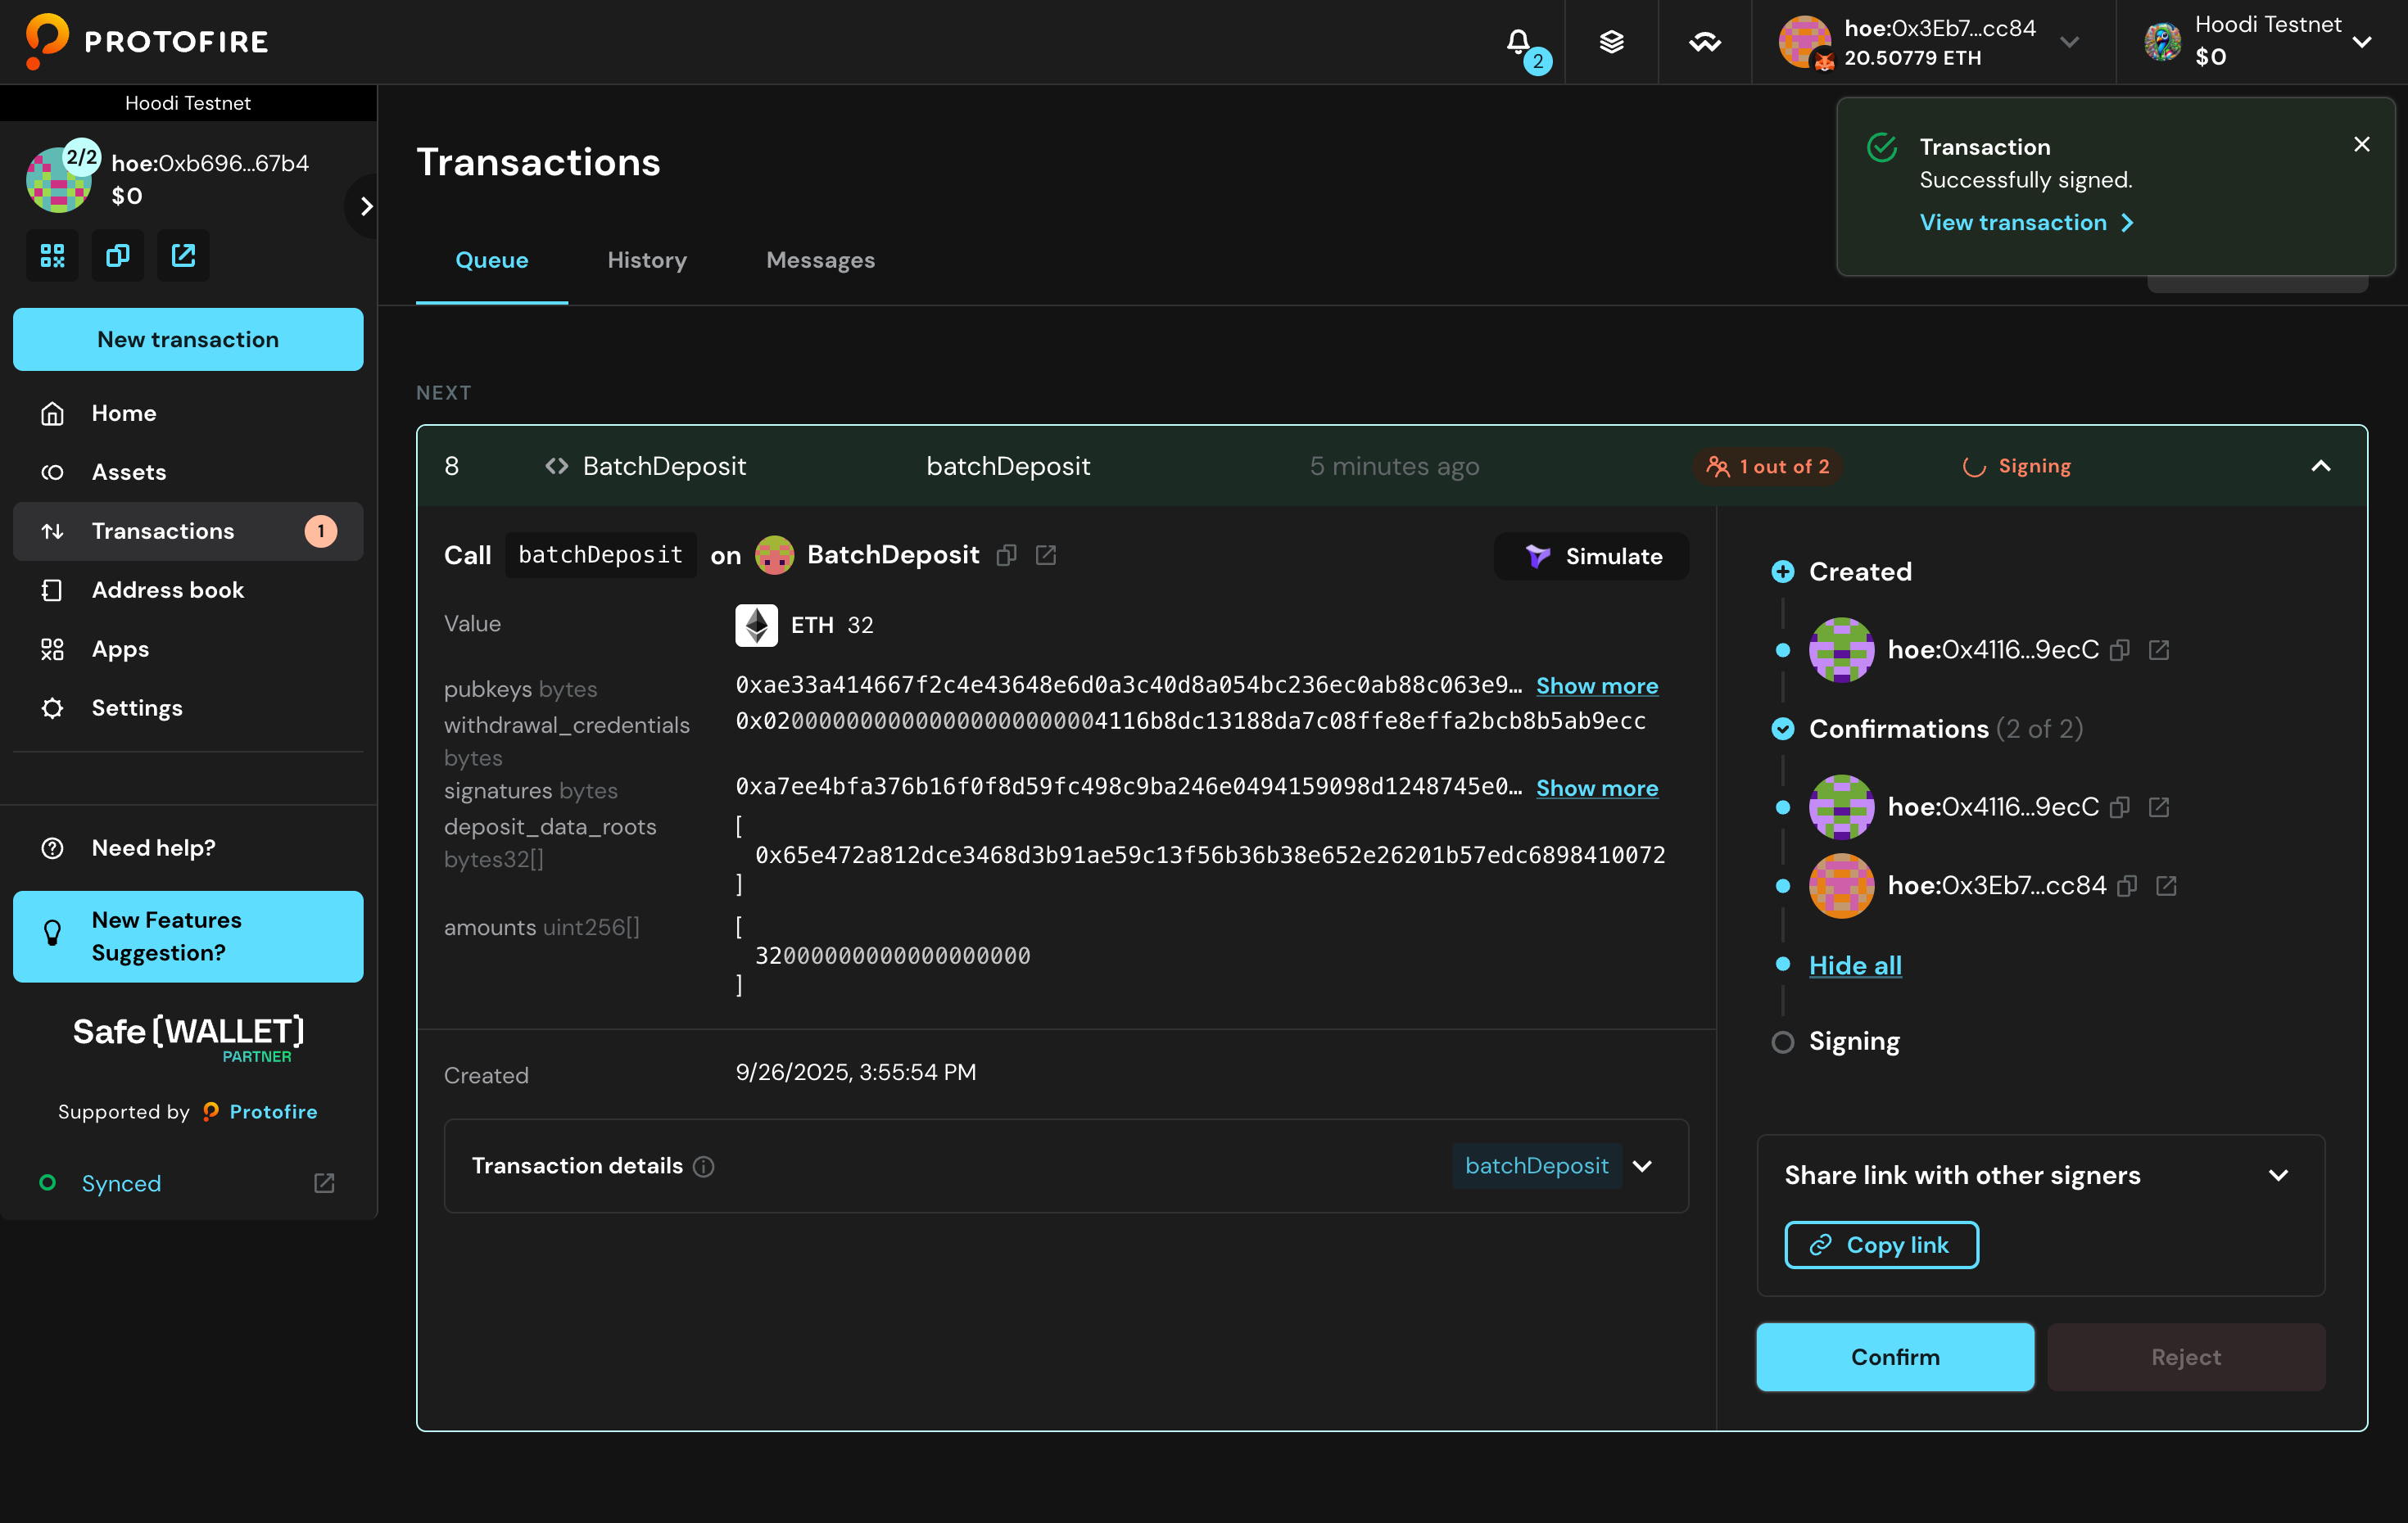
Task: Copy the BatchDeposit contract address
Action: (1007, 555)
